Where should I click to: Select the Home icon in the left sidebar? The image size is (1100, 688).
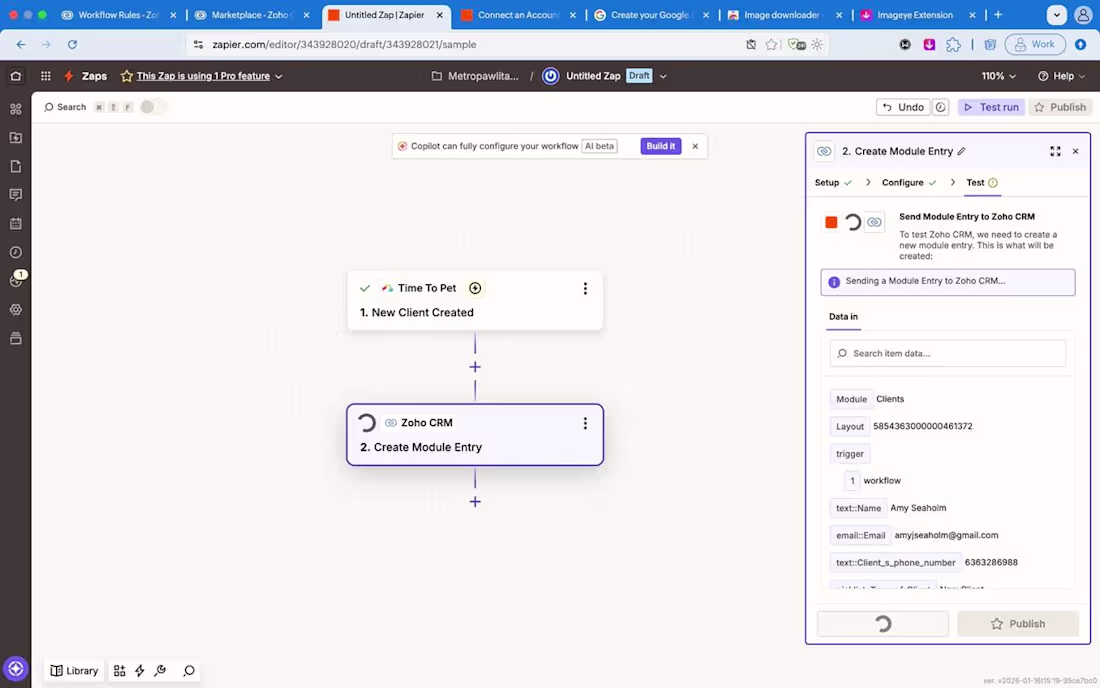[x=15, y=75]
